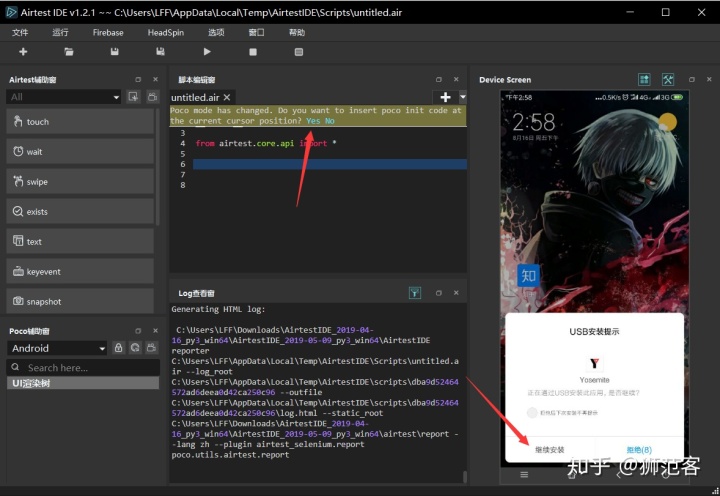Select the keyevent command
The width and height of the screenshot is (720, 496).
click(80, 271)
